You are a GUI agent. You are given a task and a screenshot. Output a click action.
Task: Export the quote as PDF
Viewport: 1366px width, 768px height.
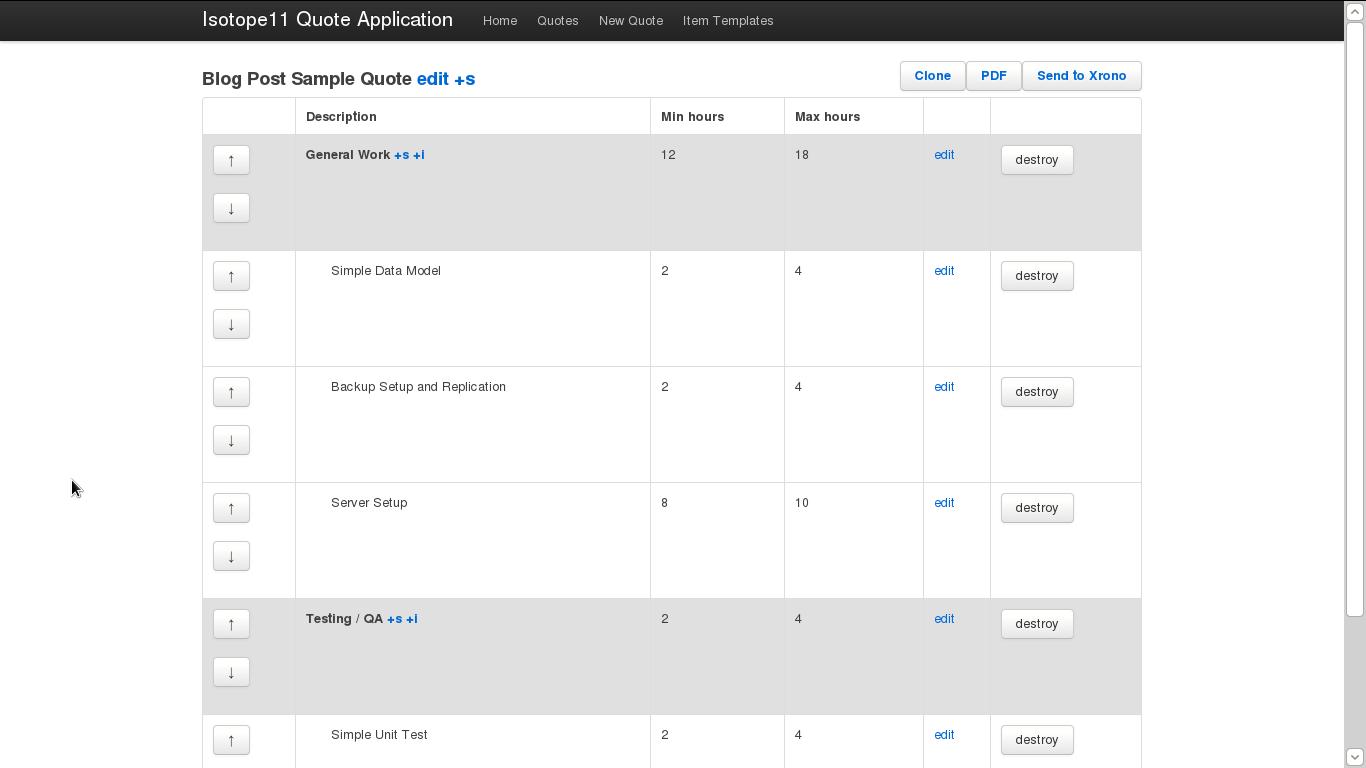pos(993,76)
